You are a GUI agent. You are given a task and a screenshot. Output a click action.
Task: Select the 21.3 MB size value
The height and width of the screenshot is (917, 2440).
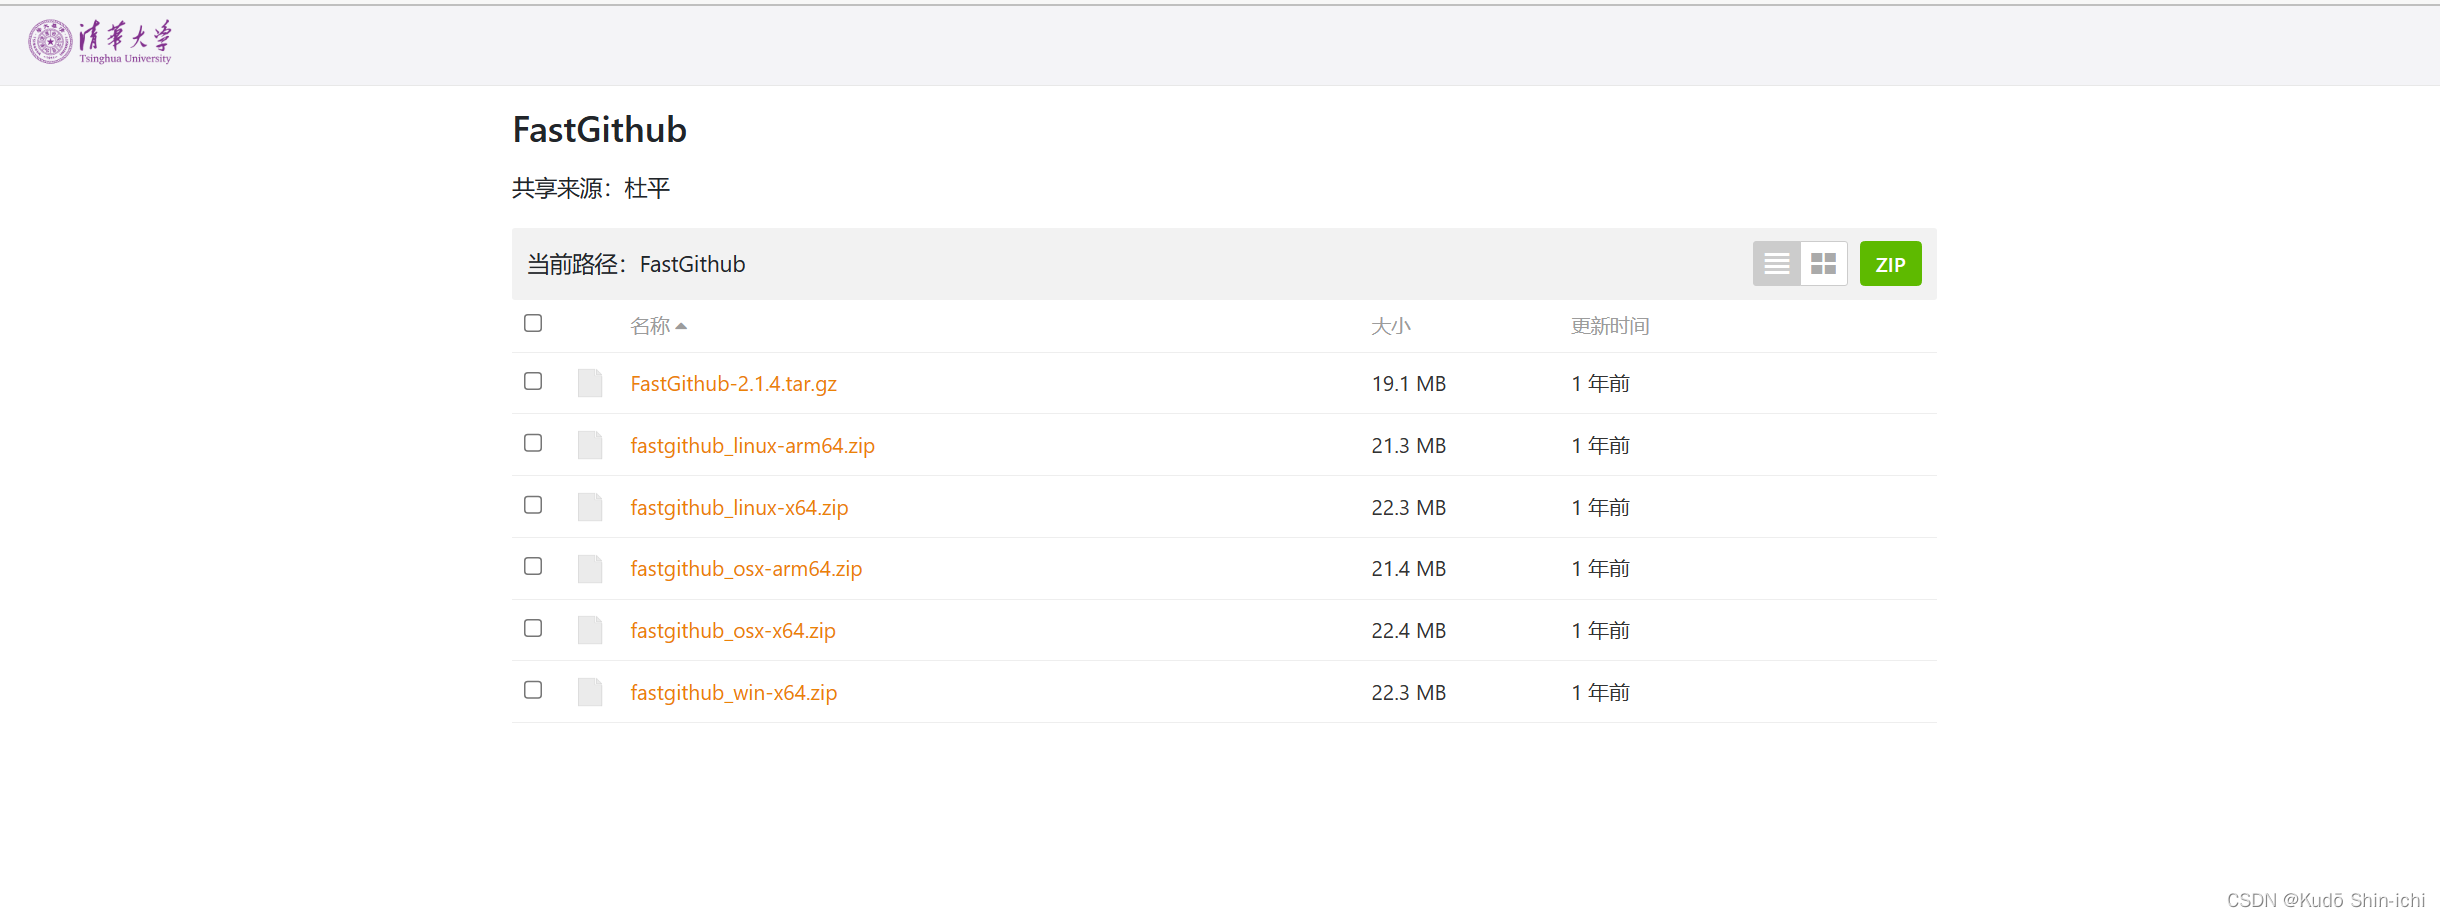coord(1409,446)
